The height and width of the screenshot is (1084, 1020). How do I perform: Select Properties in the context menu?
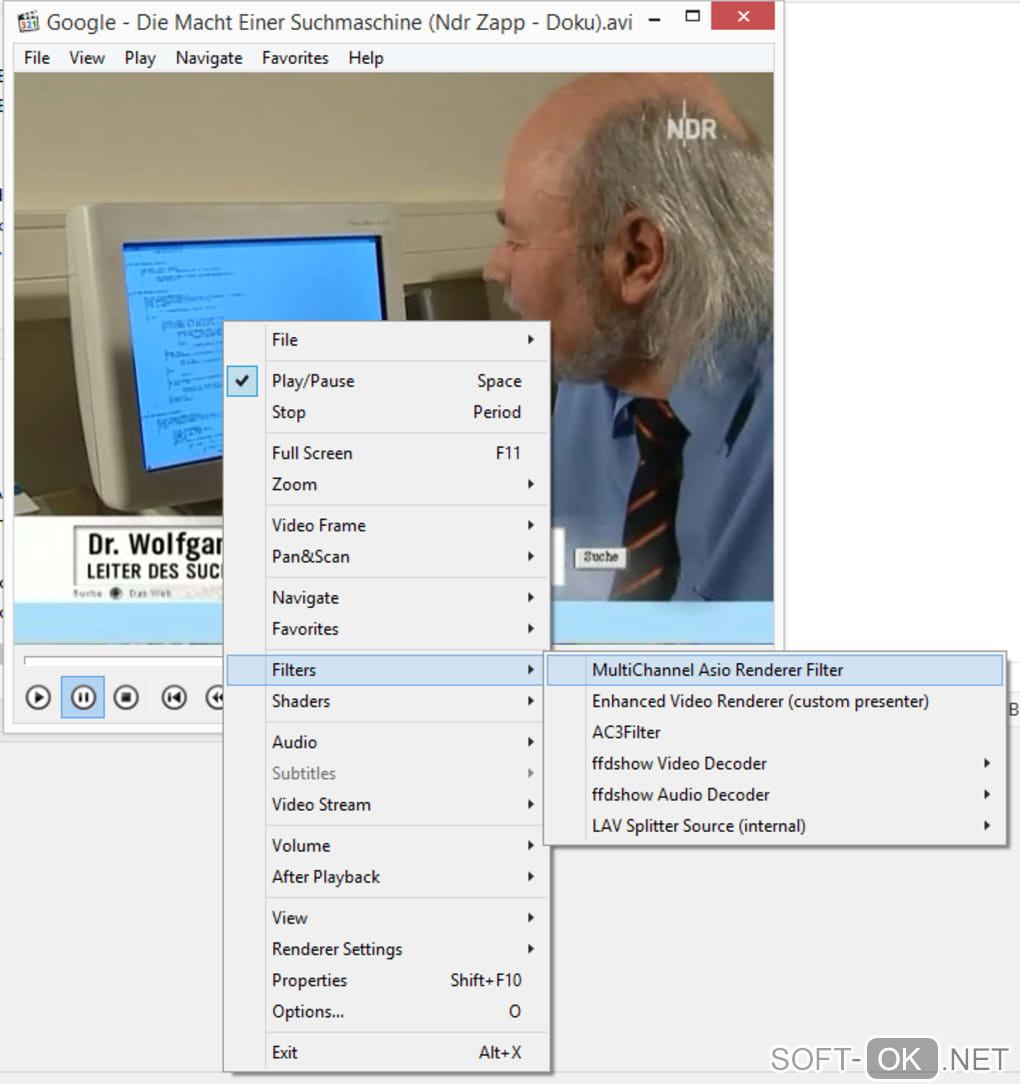387,980
